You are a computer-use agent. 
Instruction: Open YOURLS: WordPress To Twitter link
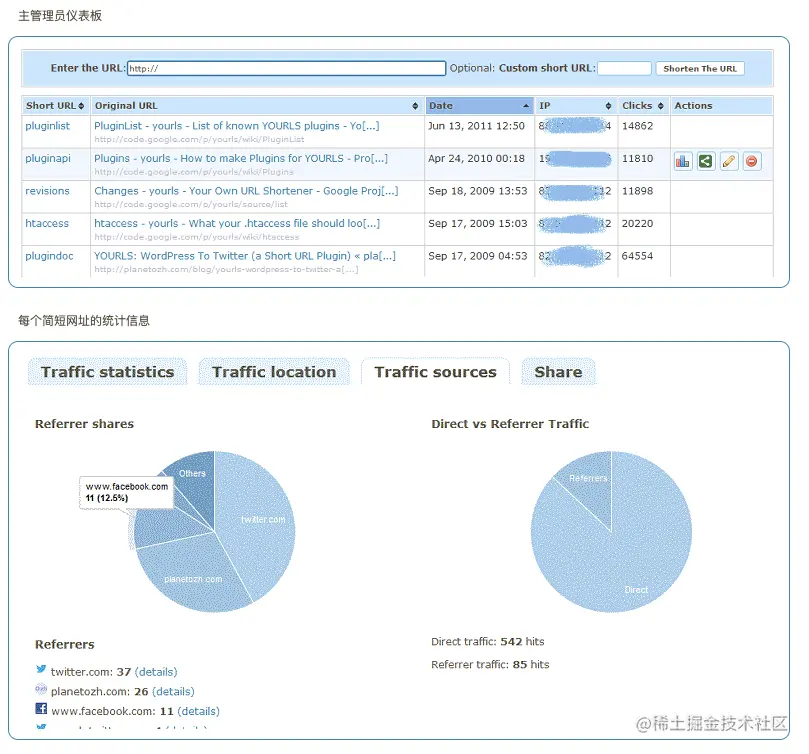[x=245, y=256]
